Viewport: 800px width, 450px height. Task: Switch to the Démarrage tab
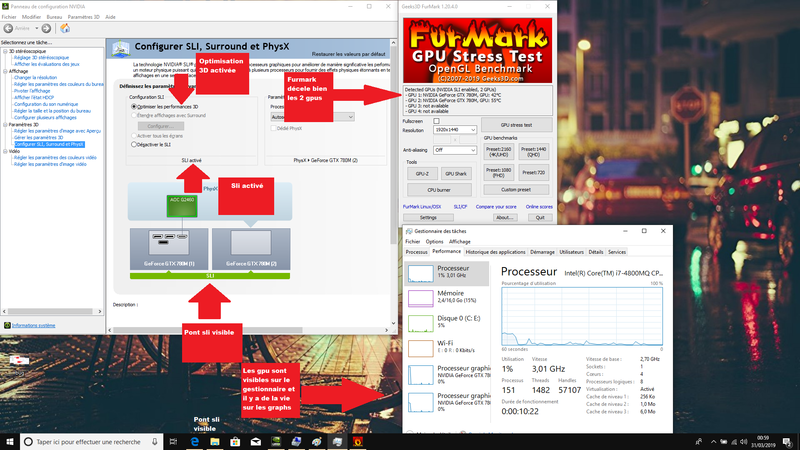point(542,252)
